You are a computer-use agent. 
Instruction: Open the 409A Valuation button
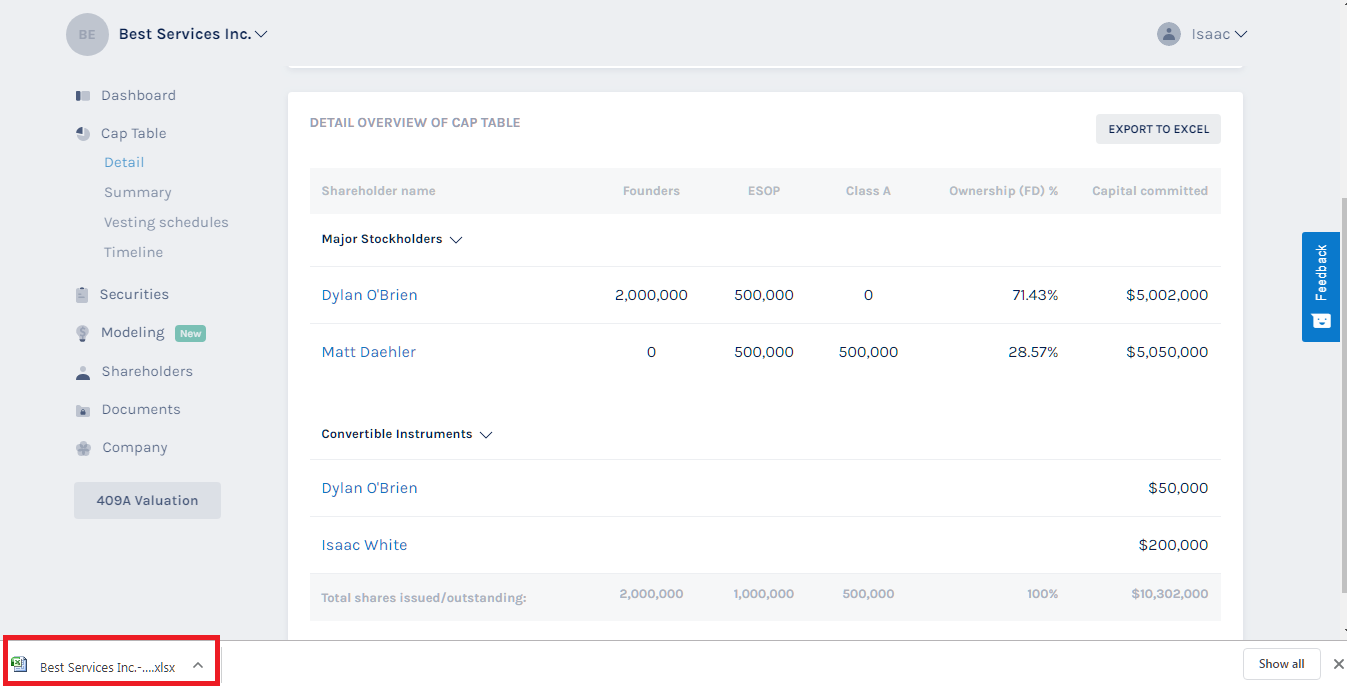(147, 501)
